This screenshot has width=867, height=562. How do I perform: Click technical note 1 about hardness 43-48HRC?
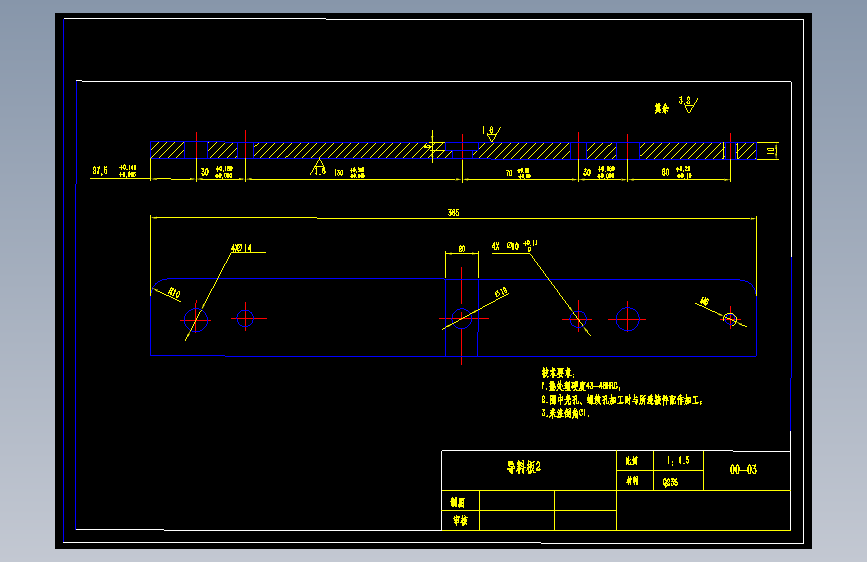[581, 386]
